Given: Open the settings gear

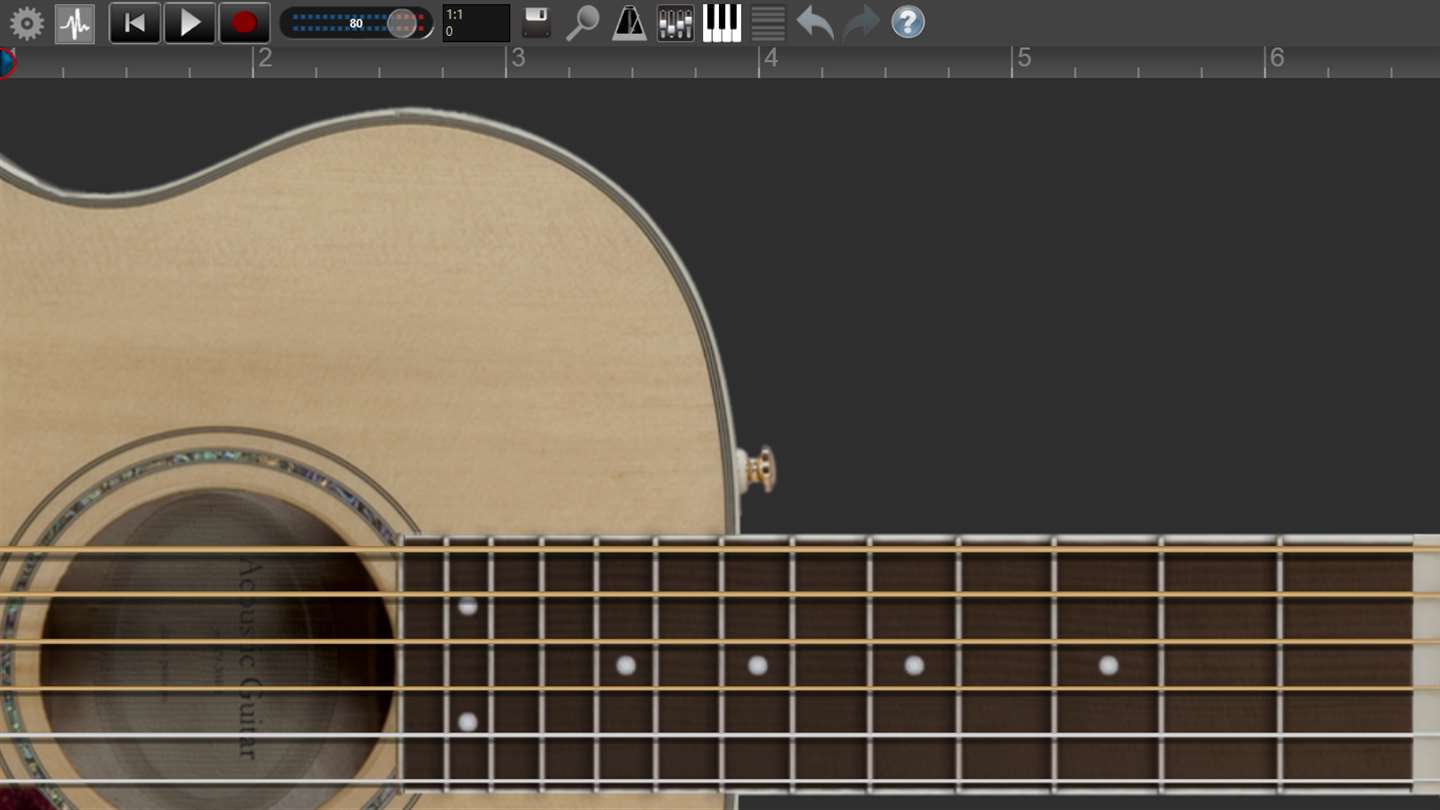Looking at the screenshot, I should coord(27,24).
